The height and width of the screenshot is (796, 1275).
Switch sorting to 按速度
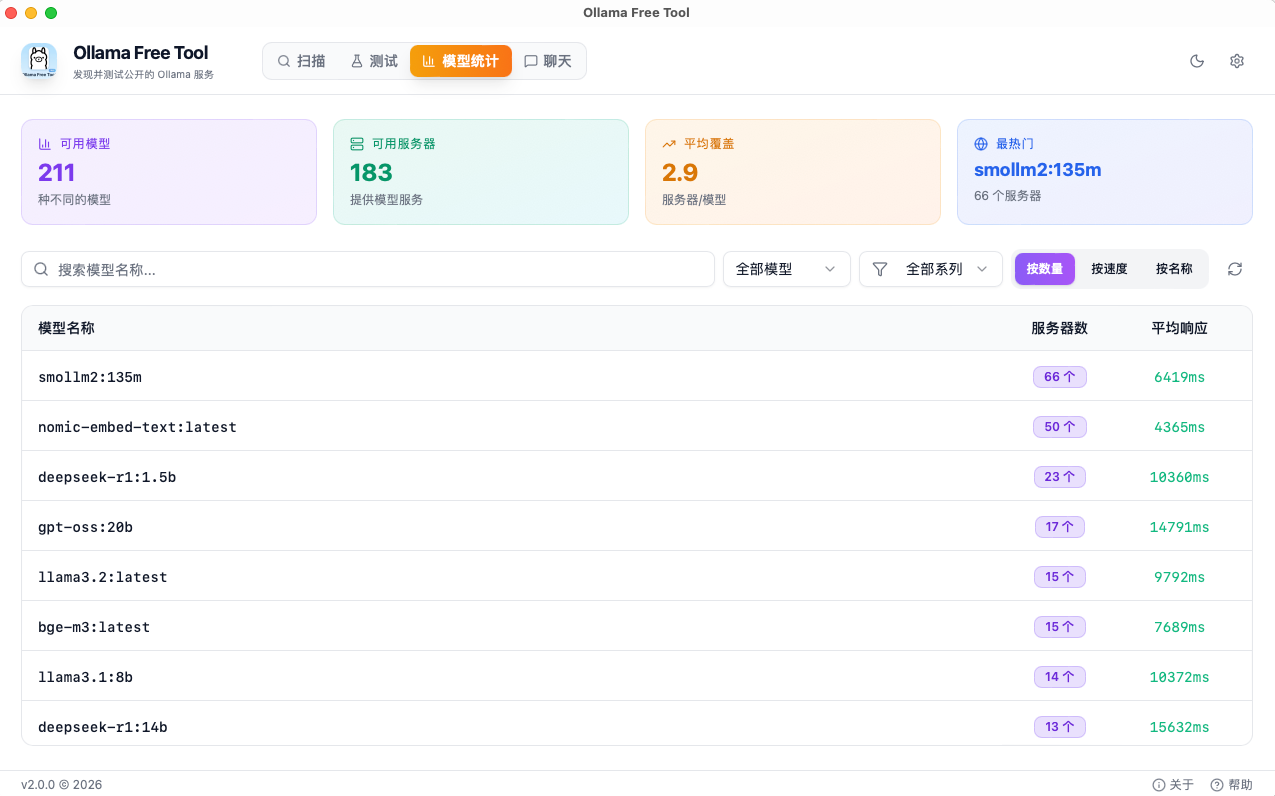pos(1109,269)
